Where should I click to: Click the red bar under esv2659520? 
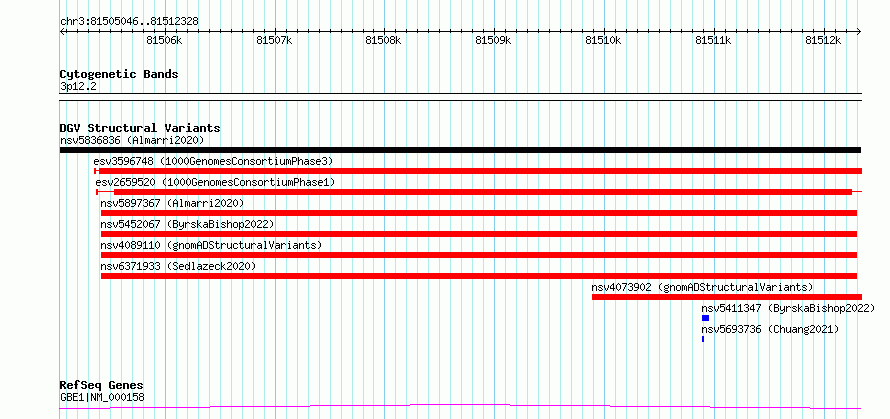click(479, 192)
